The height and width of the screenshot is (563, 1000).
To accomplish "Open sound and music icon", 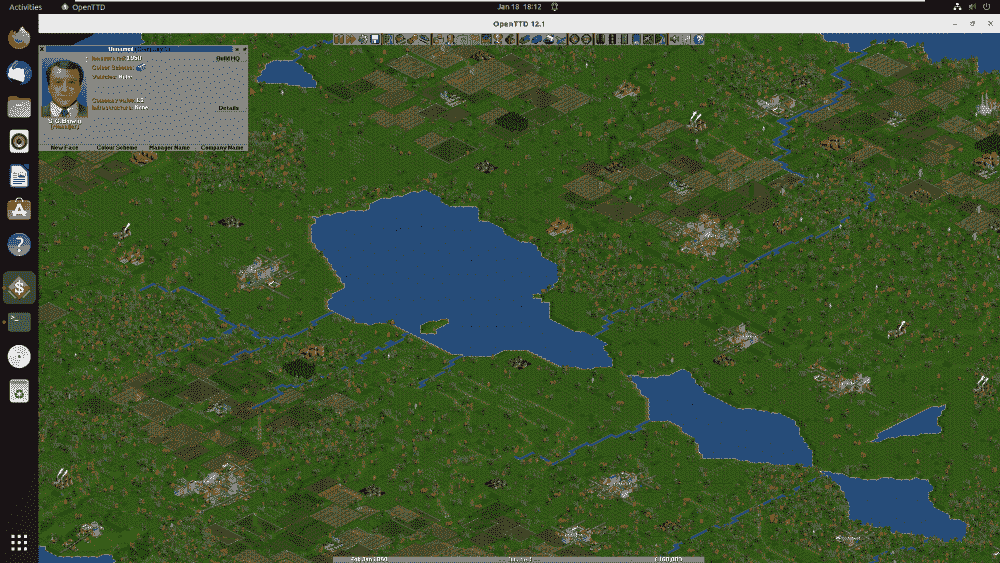I will [673, 40].
